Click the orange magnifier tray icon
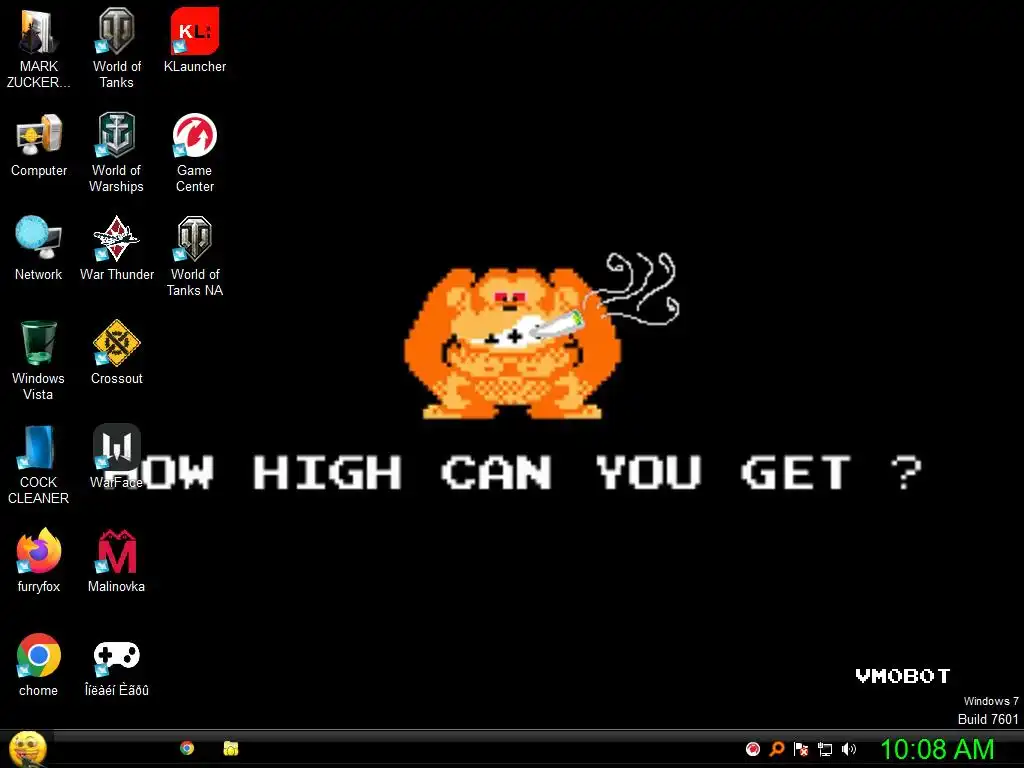1024x768 pixels. [776, 749]
